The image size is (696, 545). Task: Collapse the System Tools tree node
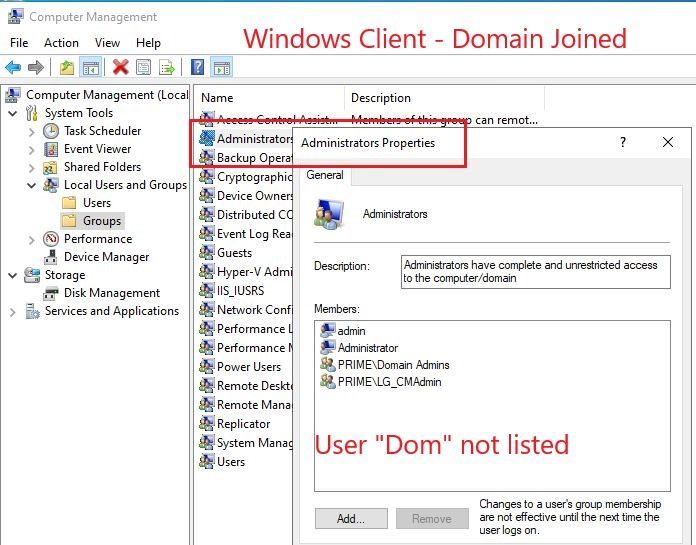tap(13, 114)
